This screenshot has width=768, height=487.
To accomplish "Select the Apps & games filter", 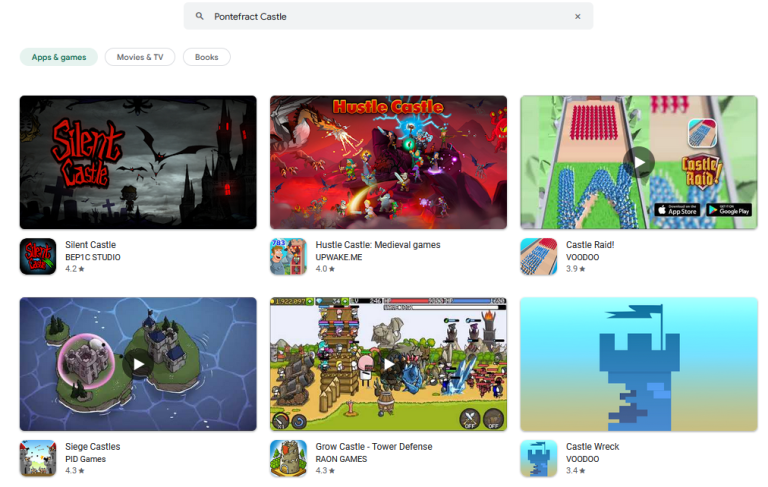I will [59, 57].
